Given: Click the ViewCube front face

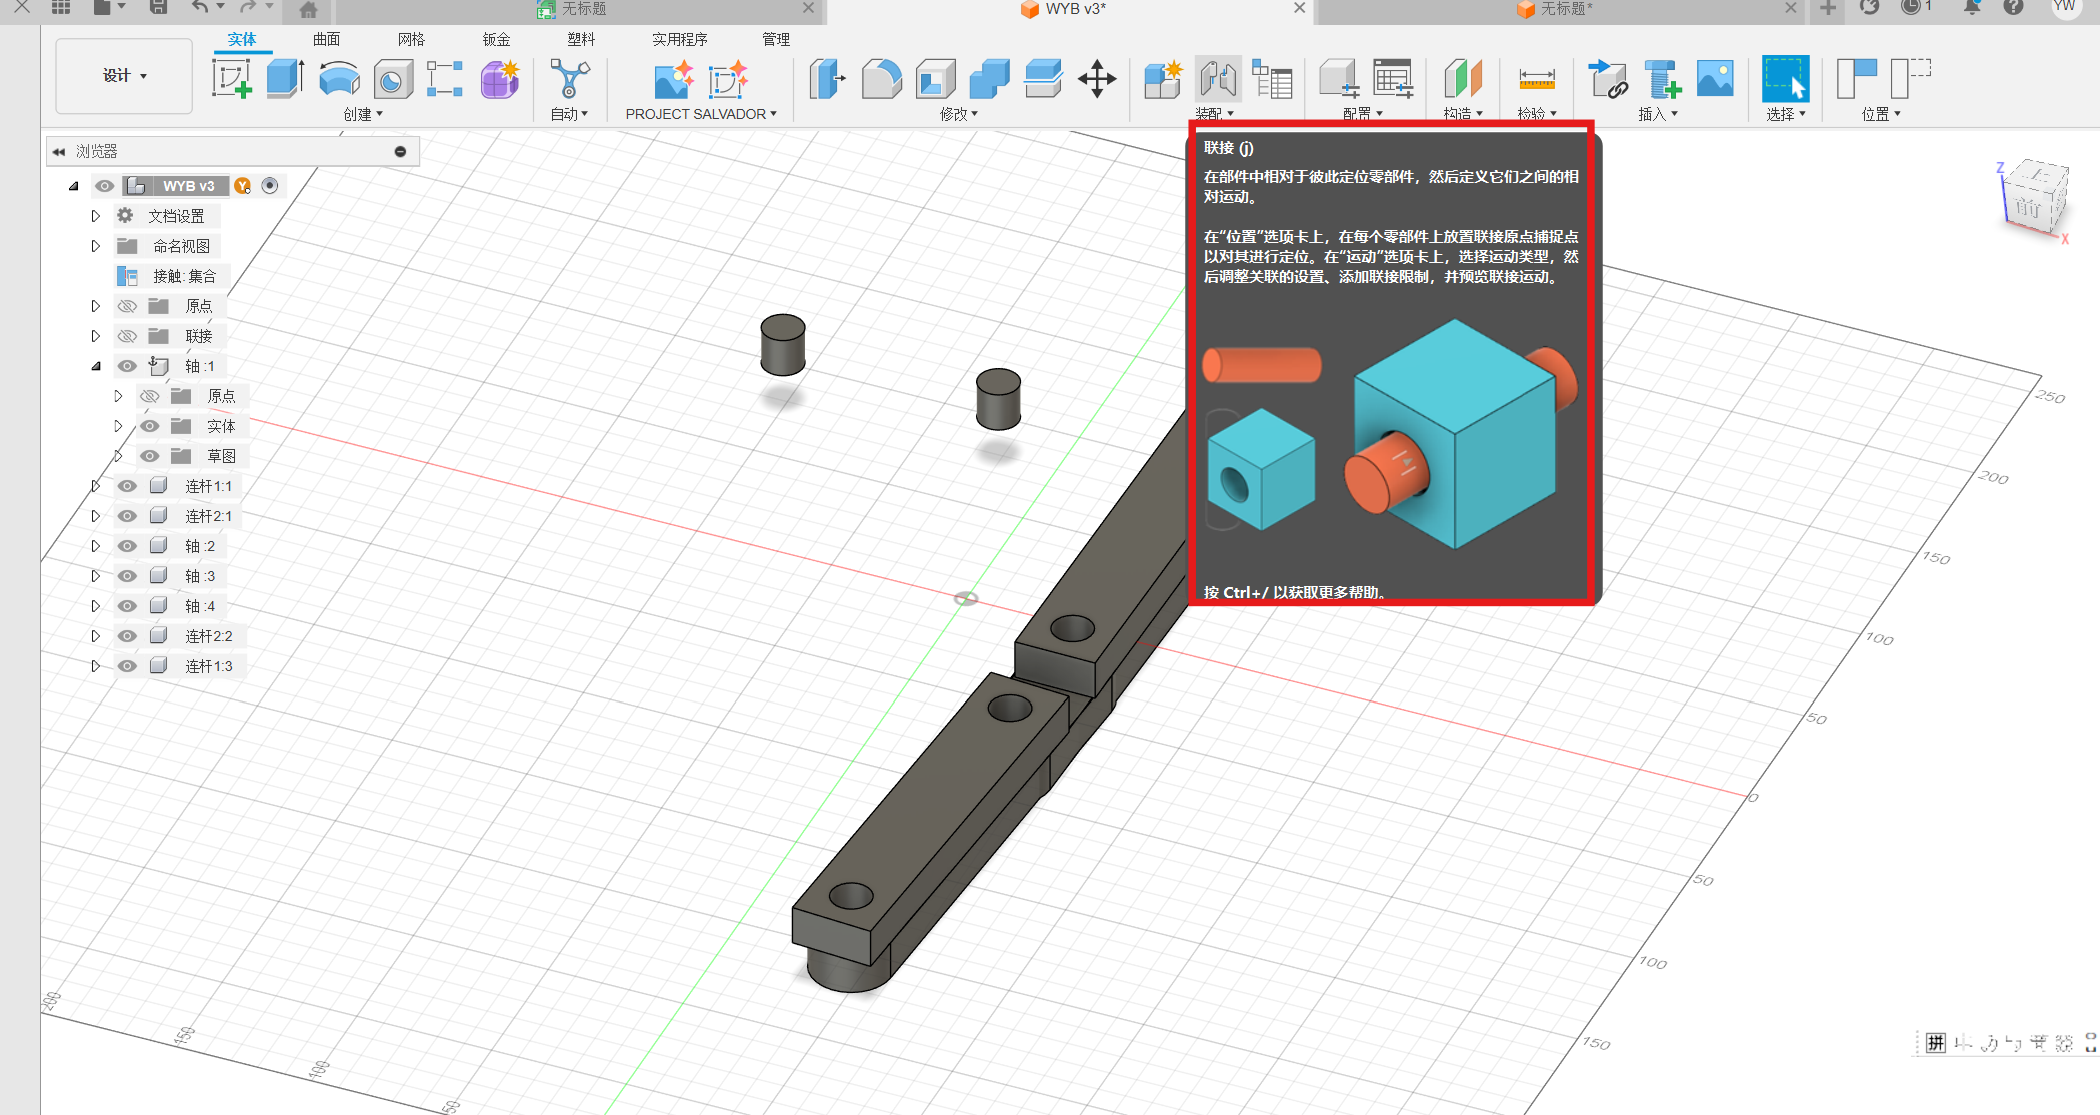Looking at the screenshot, I should tap(2028, 207).
